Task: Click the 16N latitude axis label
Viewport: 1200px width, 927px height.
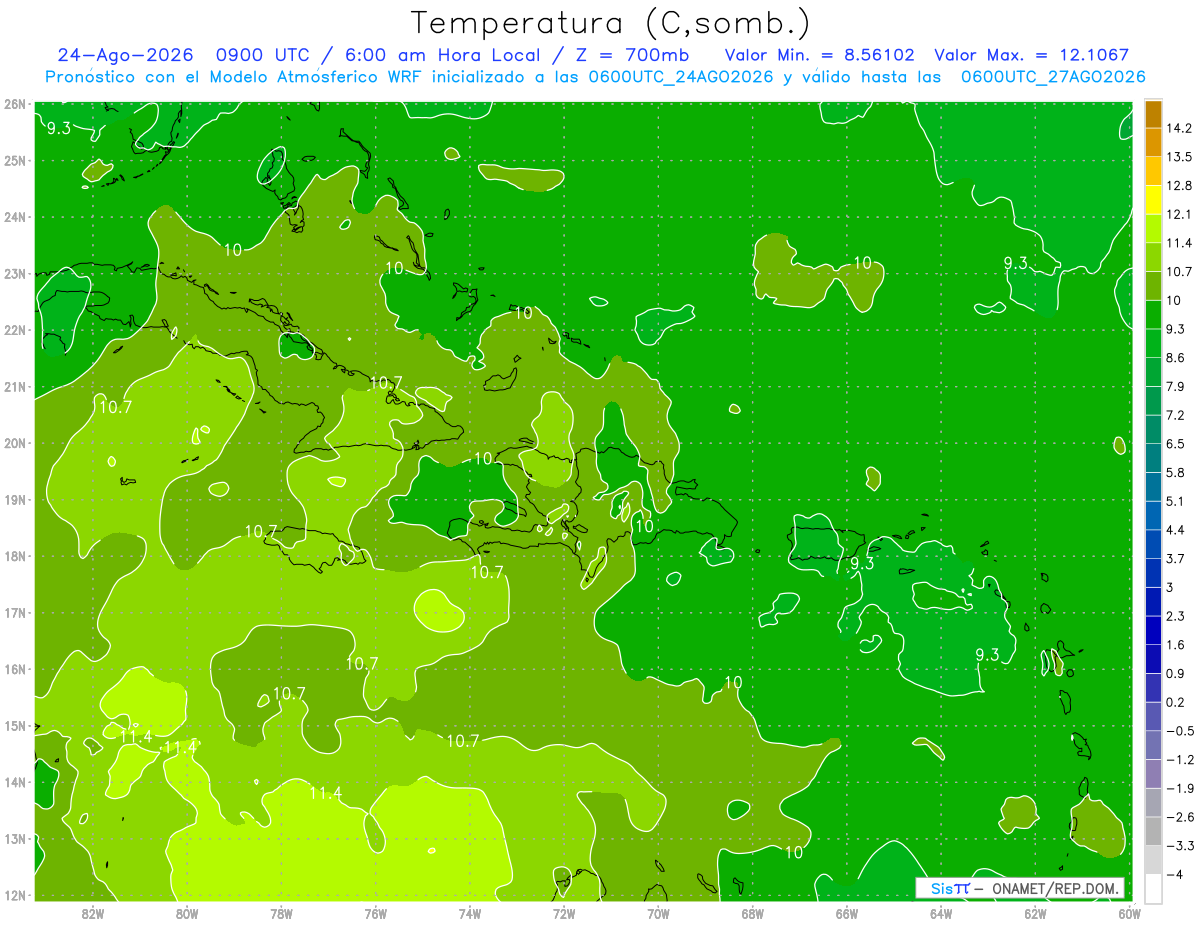Action: (14, 669)
